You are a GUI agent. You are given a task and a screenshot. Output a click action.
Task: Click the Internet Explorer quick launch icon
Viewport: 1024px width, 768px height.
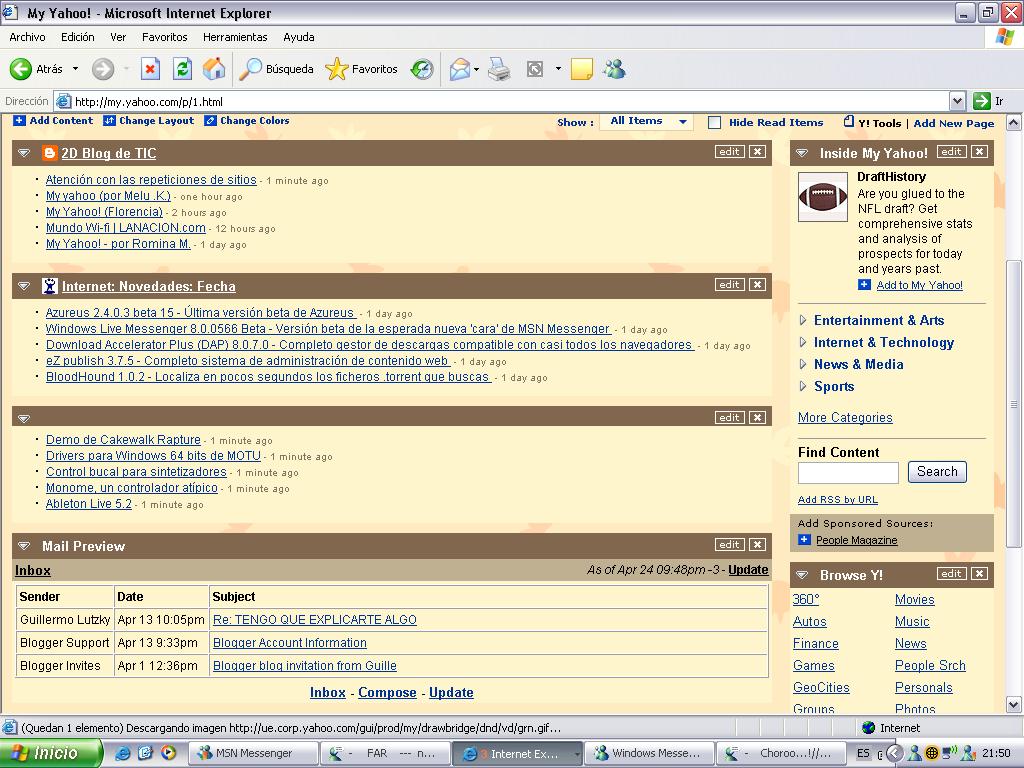click(x=121, y=753)
